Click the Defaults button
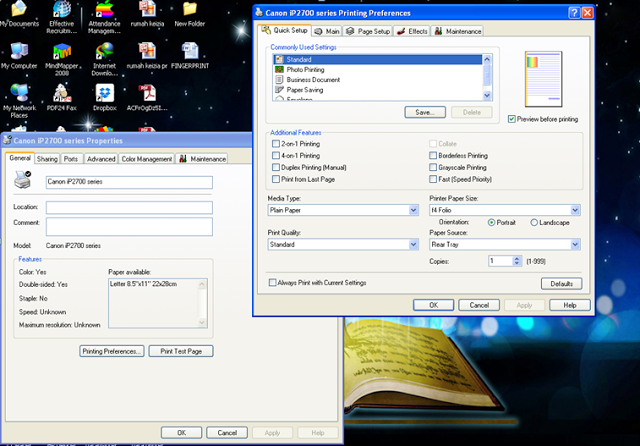Screen dimensions: 640x446 pyautogui.click(x=561, y=284)
